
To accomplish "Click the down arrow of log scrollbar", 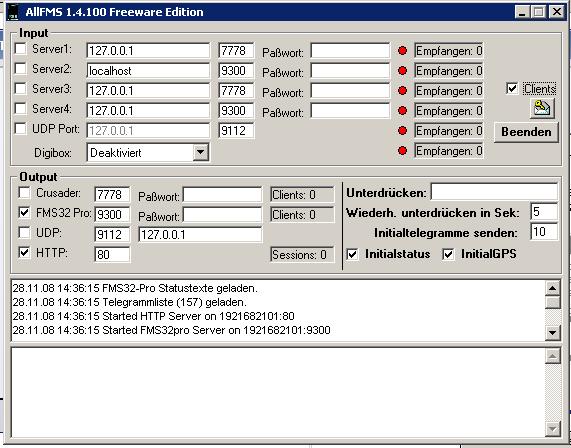I will 552,332.
